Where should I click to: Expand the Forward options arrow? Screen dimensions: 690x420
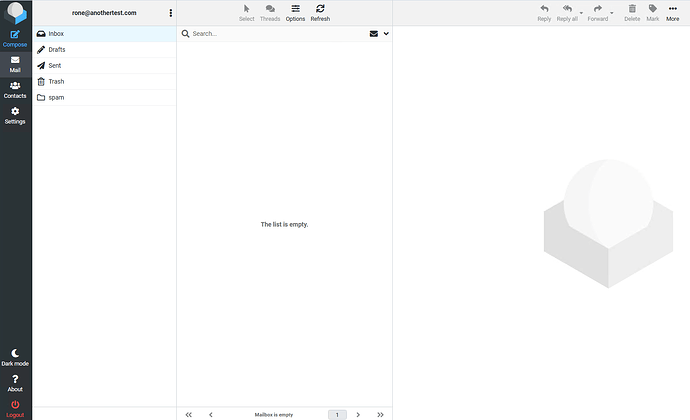click(x=612, y=13)
